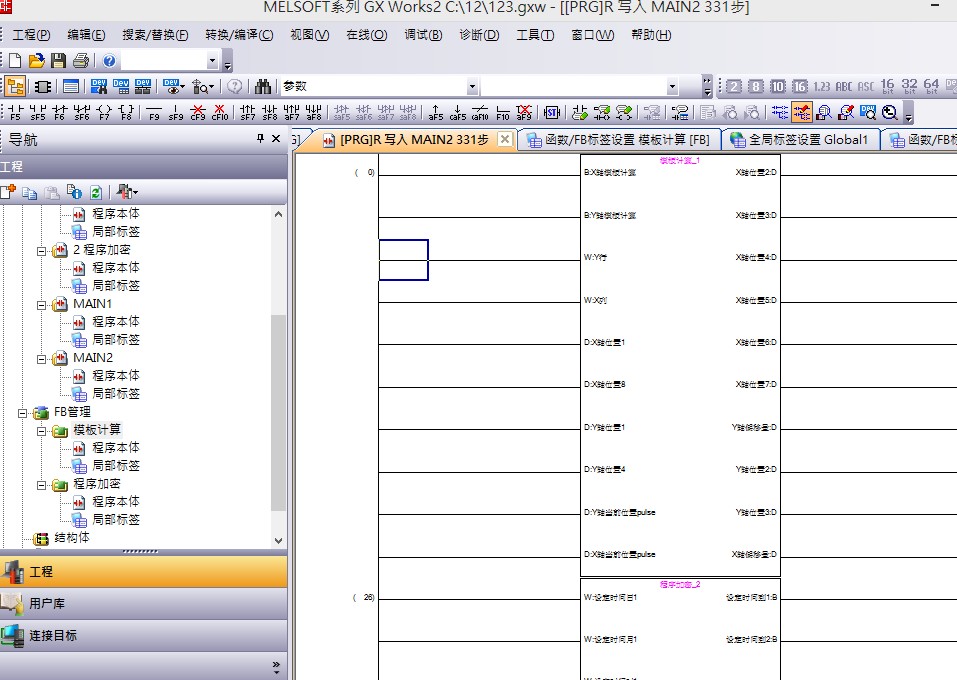Toggle the highlighted monitor mode toolbar button
The image size is (957, 680).
pyautogui.click(x=802, y=112)
